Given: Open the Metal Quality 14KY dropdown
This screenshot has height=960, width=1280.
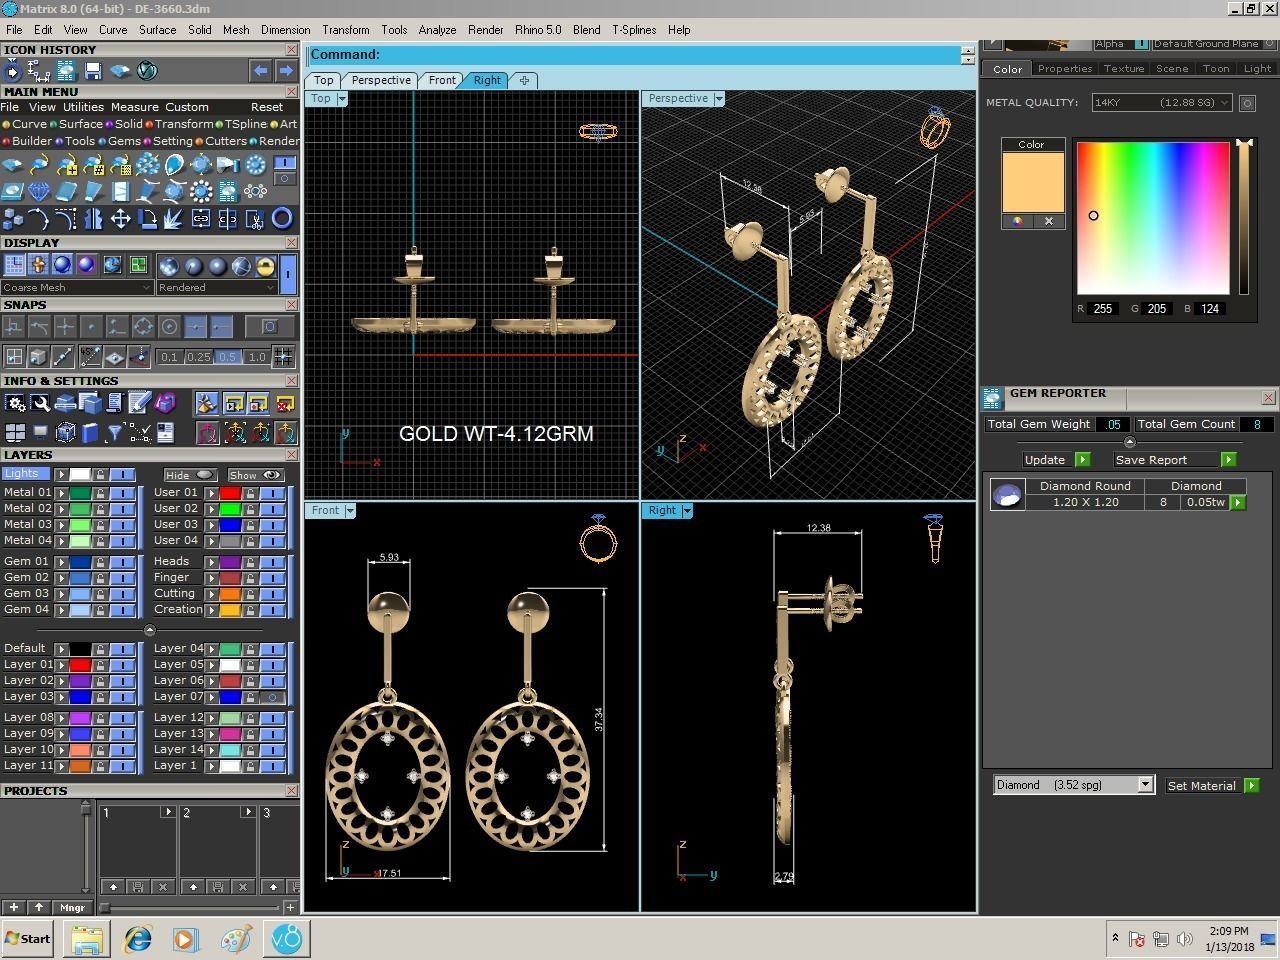Looking at the screenshot, I should click(1162, 102).
